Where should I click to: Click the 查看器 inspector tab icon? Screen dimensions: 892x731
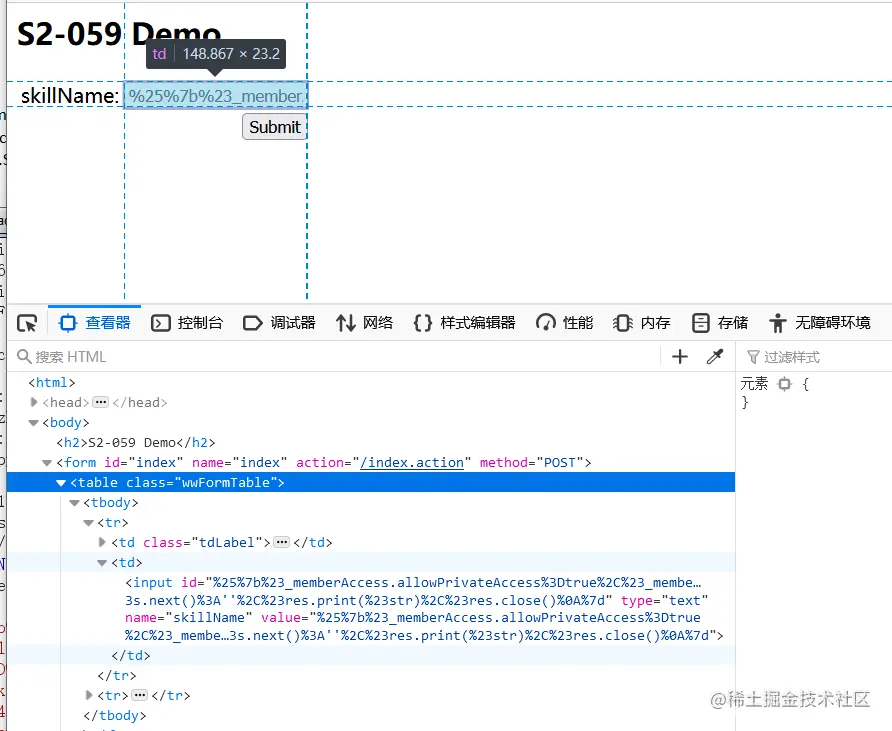coord(68,323)
